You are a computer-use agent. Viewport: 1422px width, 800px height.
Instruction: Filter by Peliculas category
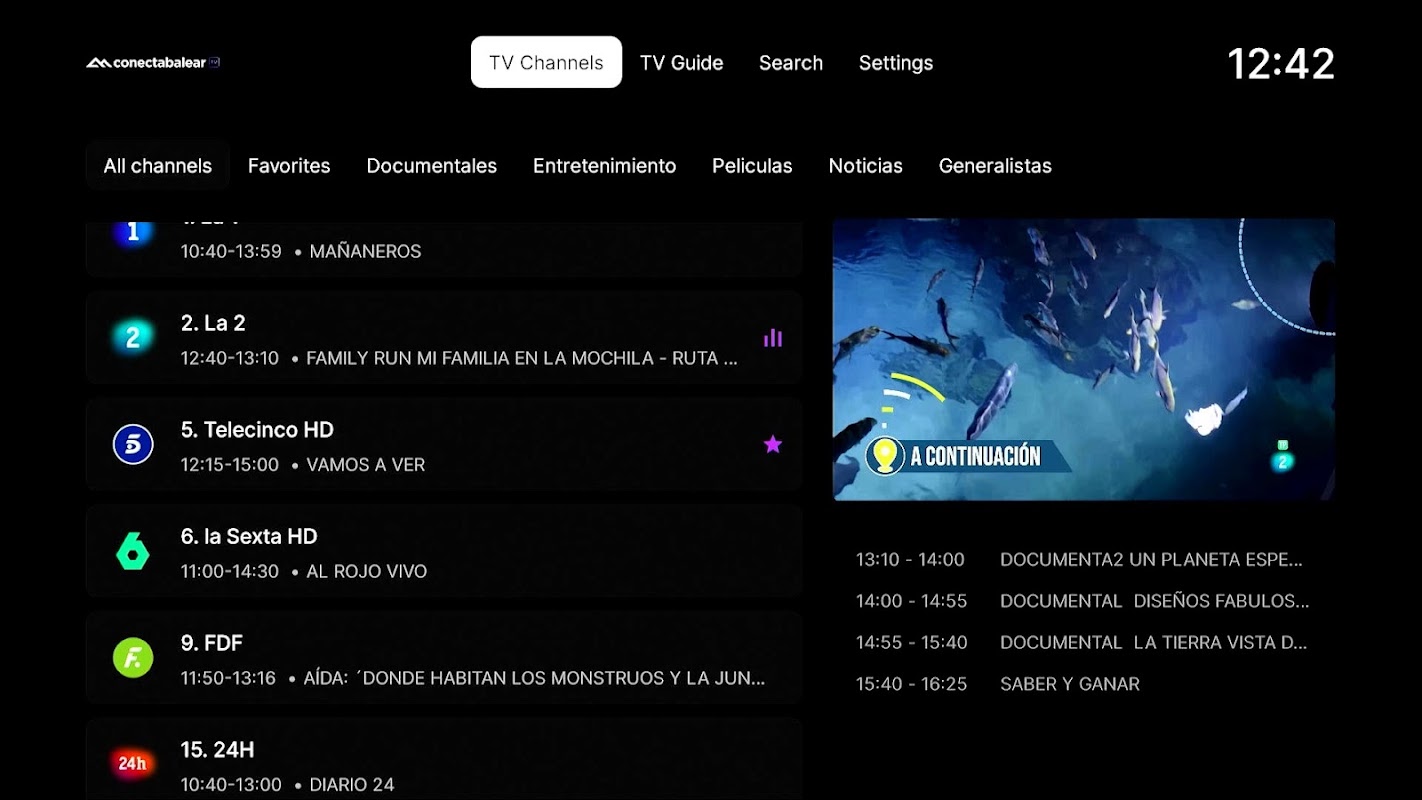(752, 166)
